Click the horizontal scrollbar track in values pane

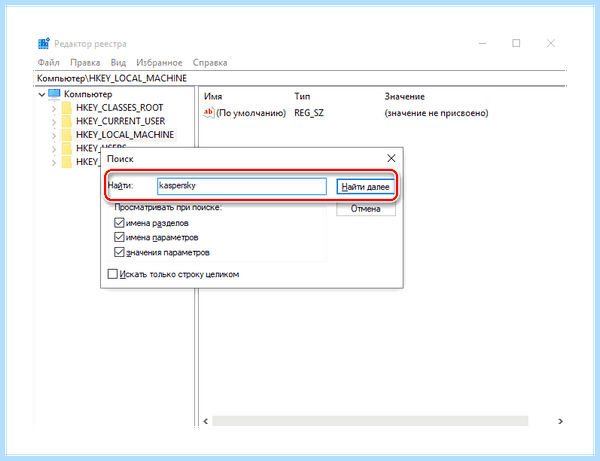370,421
